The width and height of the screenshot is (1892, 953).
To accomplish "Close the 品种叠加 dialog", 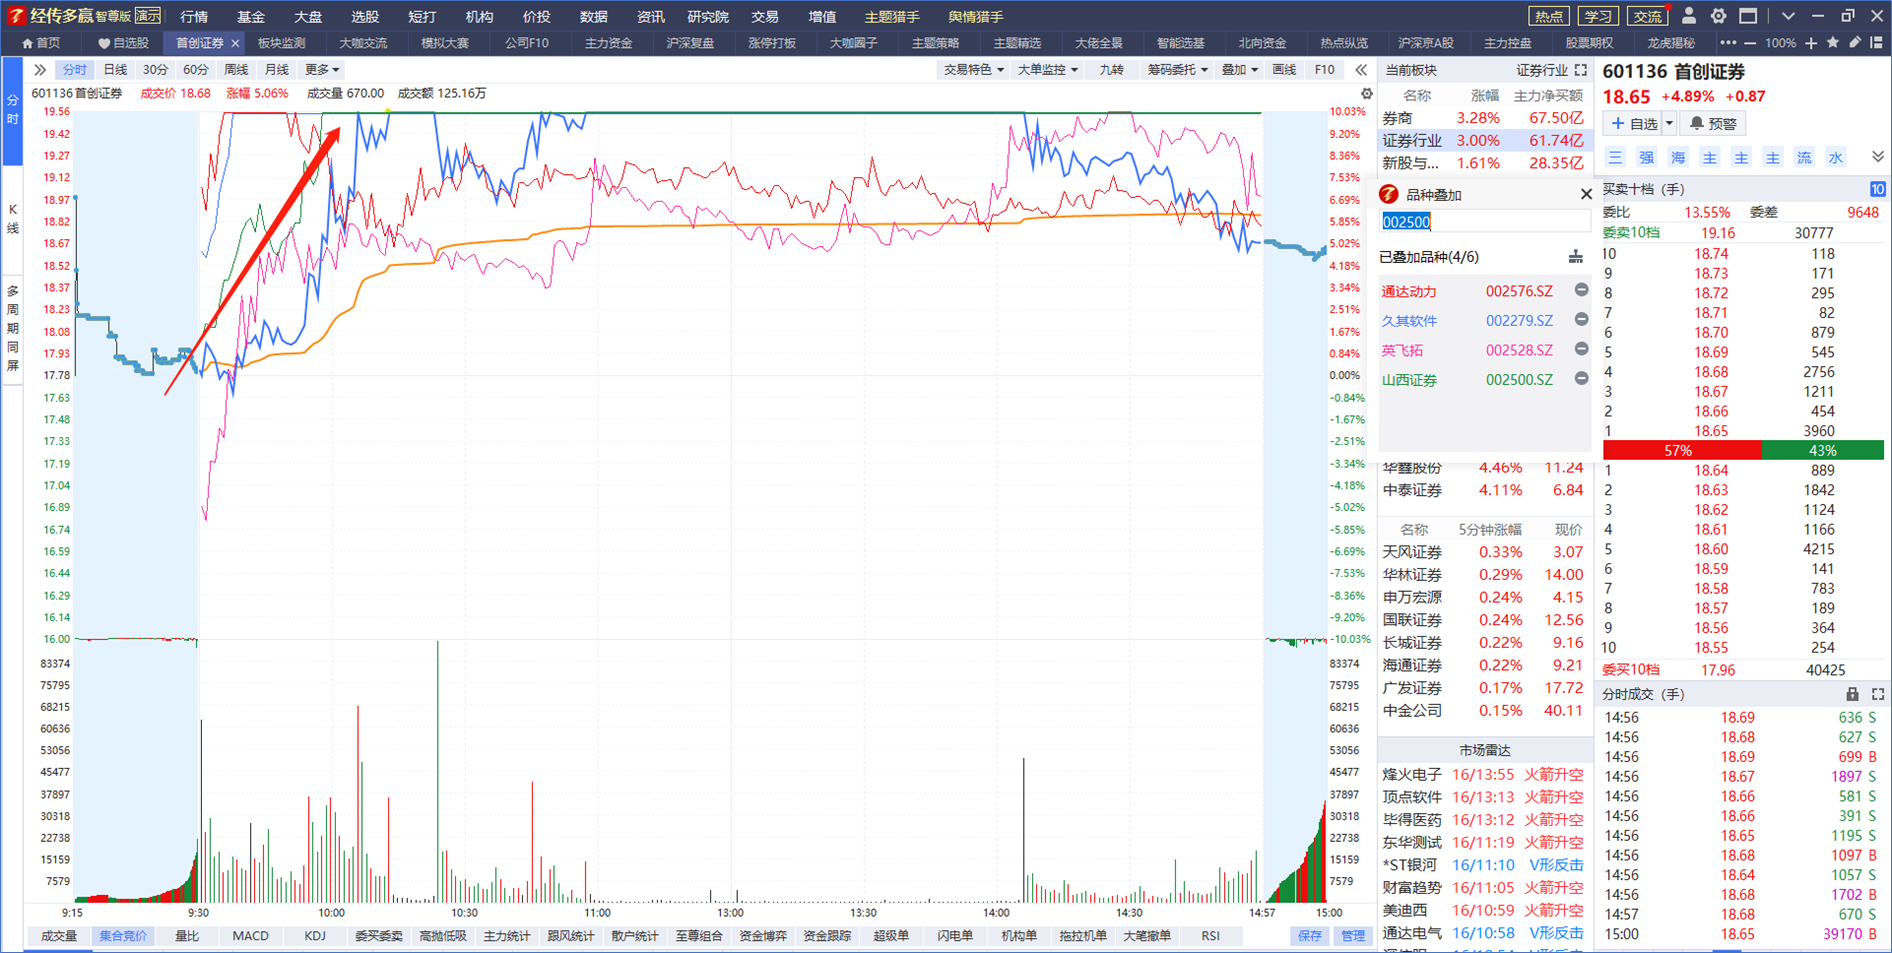I will pyautogui.click(x=1585, y=194).
